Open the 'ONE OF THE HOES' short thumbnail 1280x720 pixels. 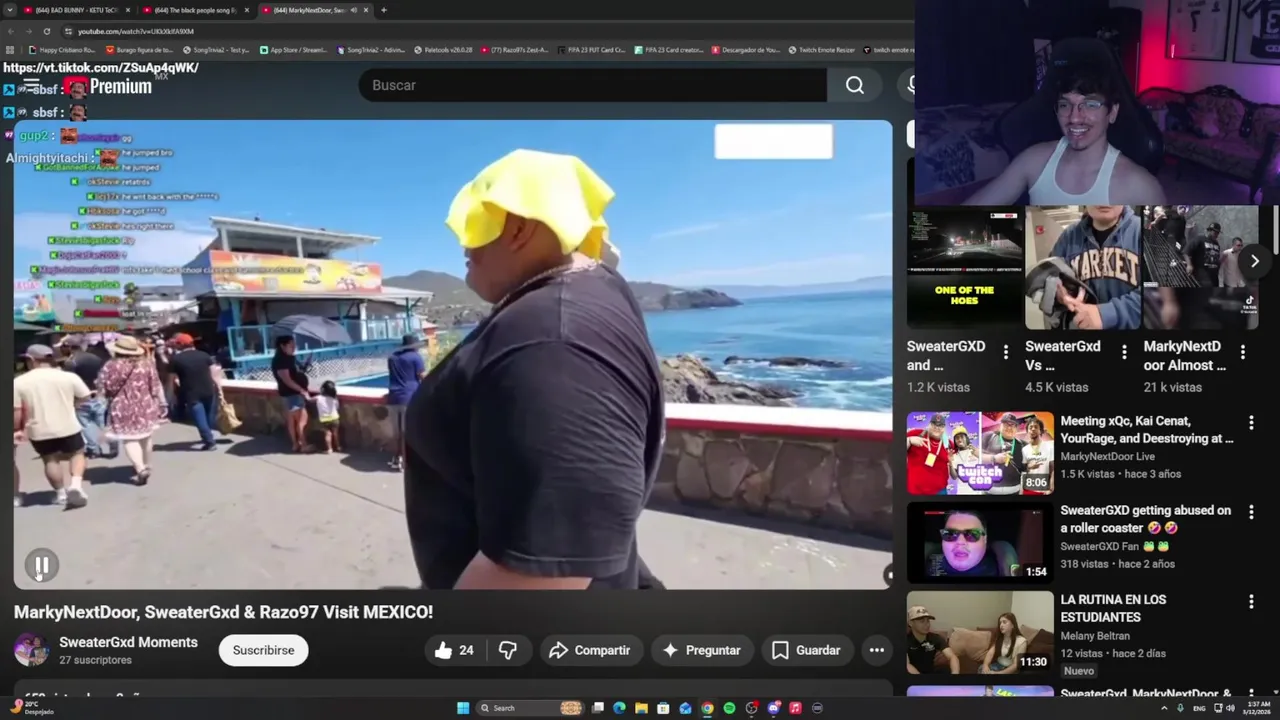964,268
